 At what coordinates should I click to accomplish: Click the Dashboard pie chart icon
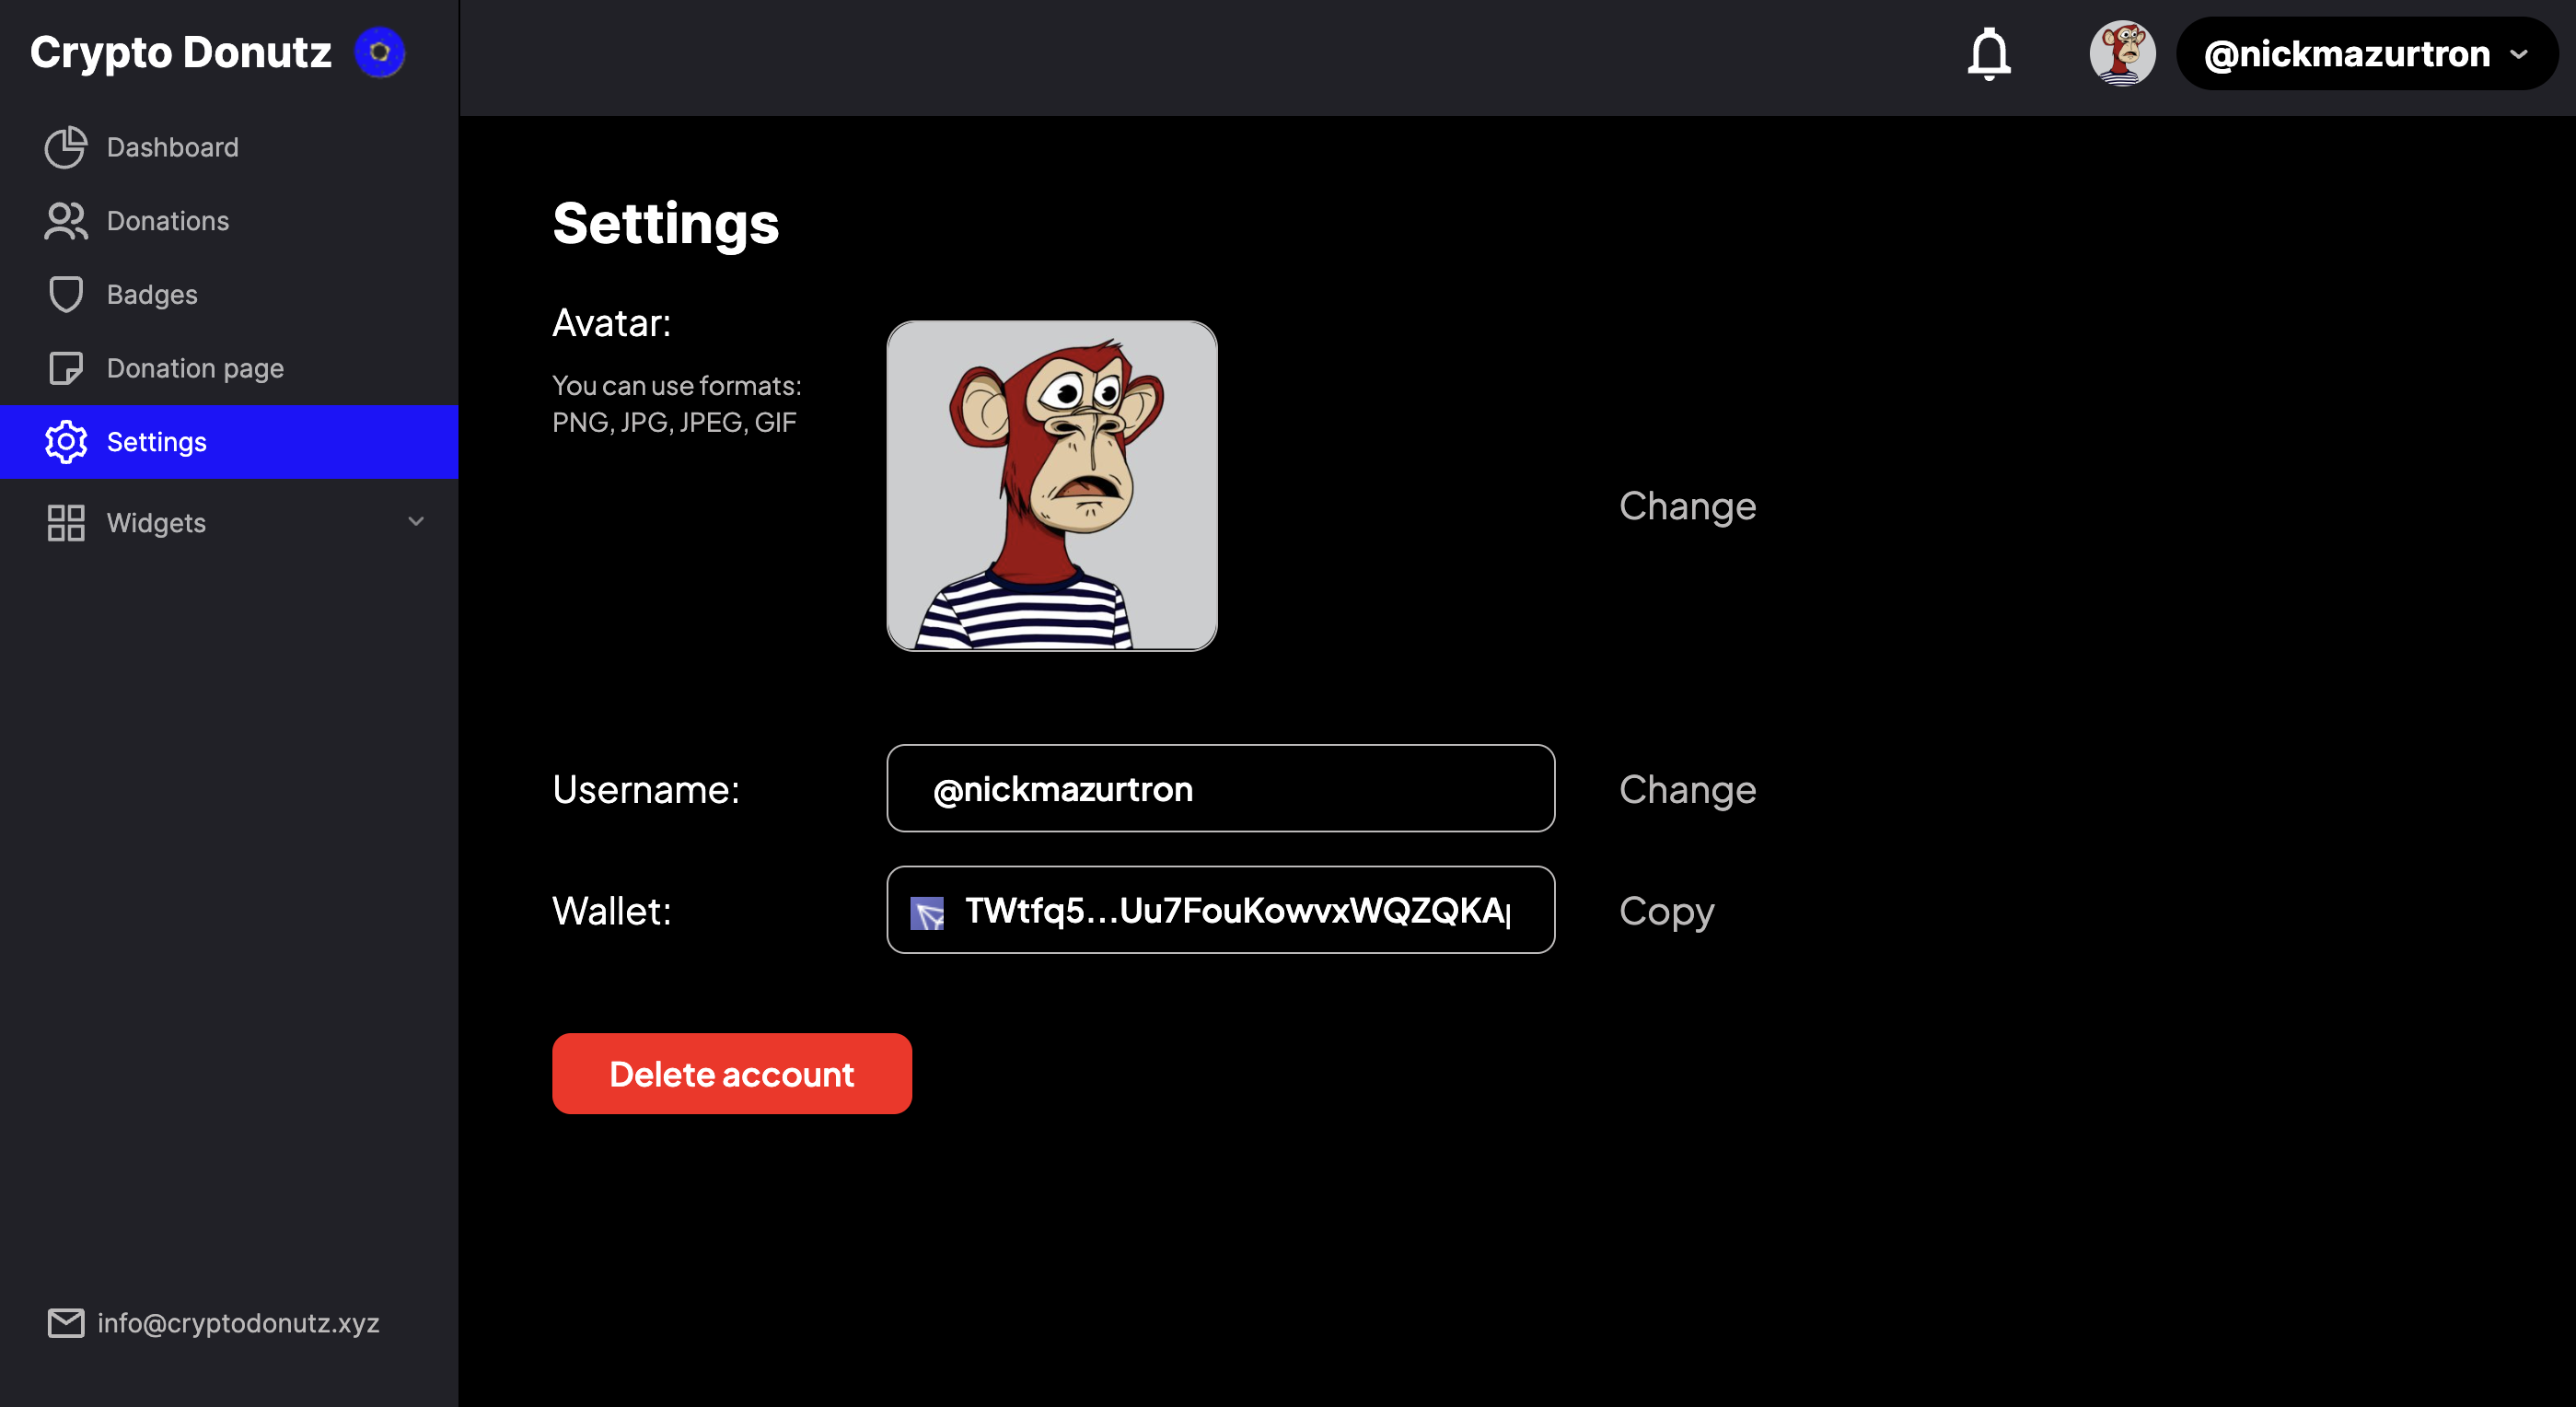coord(66,147)
